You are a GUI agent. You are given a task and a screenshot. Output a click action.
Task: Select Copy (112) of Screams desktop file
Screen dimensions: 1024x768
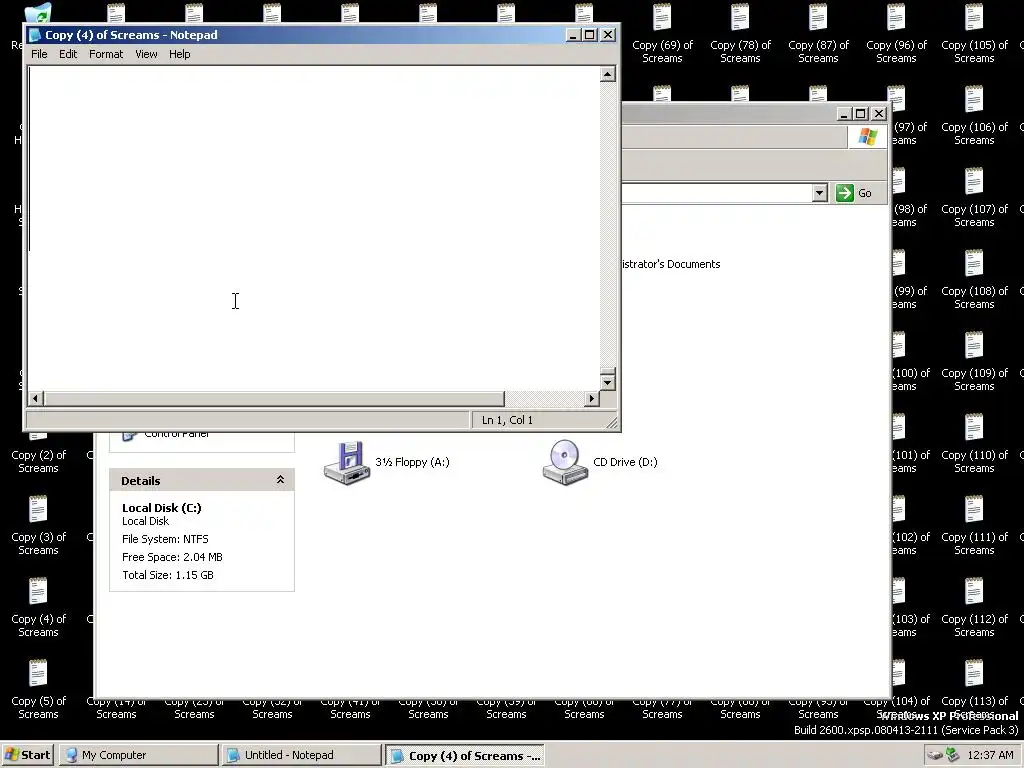tap(974, 608)
